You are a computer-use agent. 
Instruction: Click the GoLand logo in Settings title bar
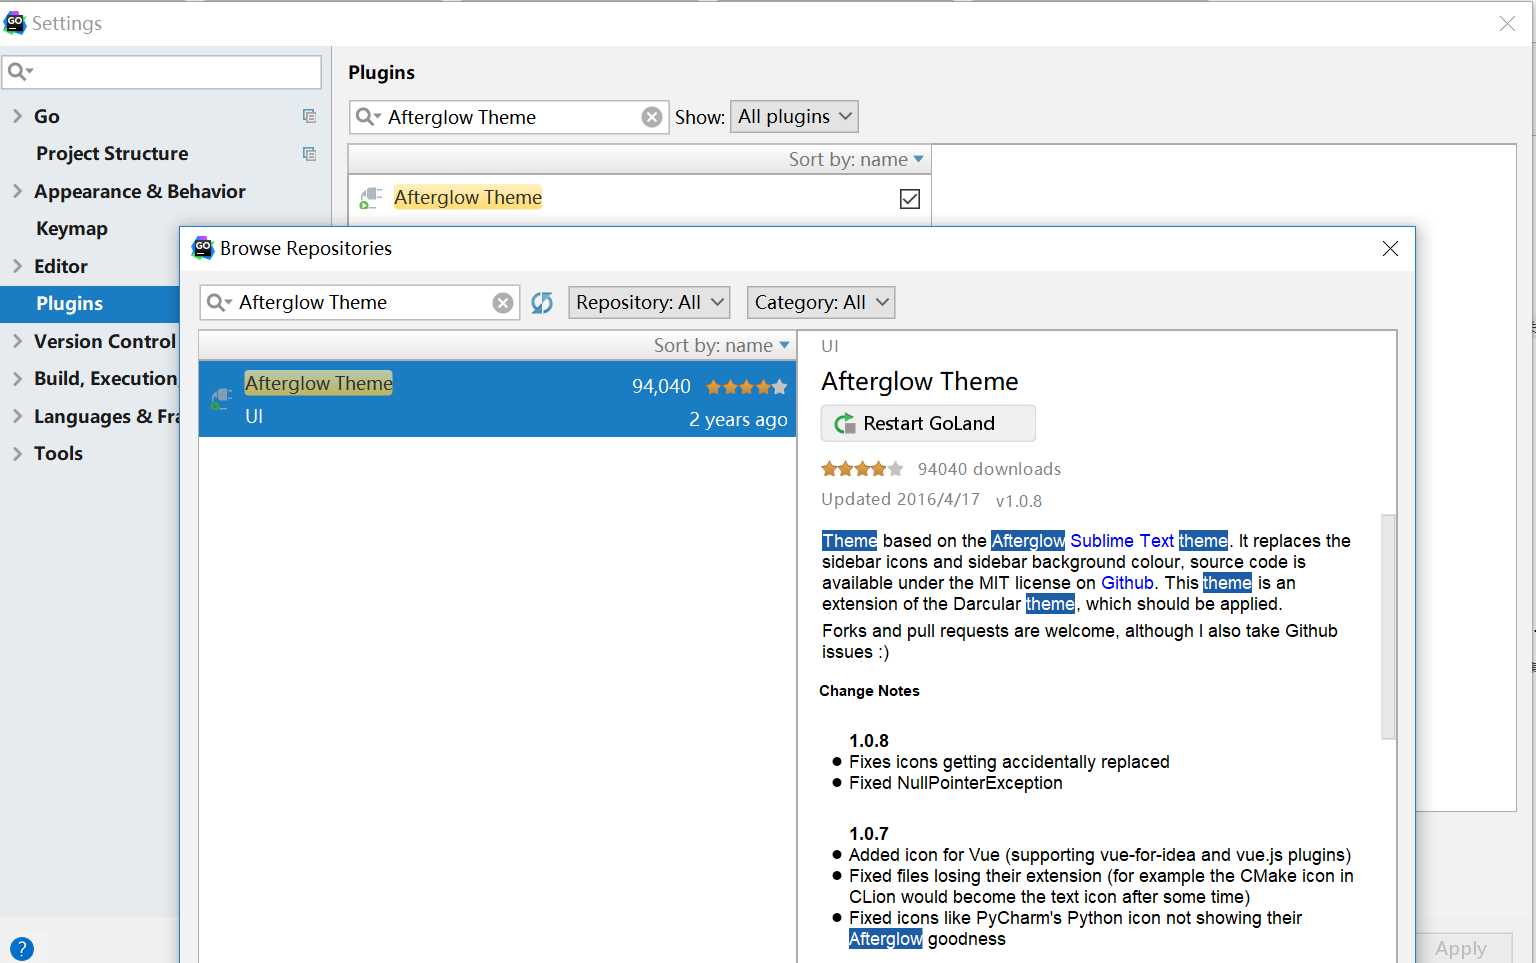tap(14, 23)
